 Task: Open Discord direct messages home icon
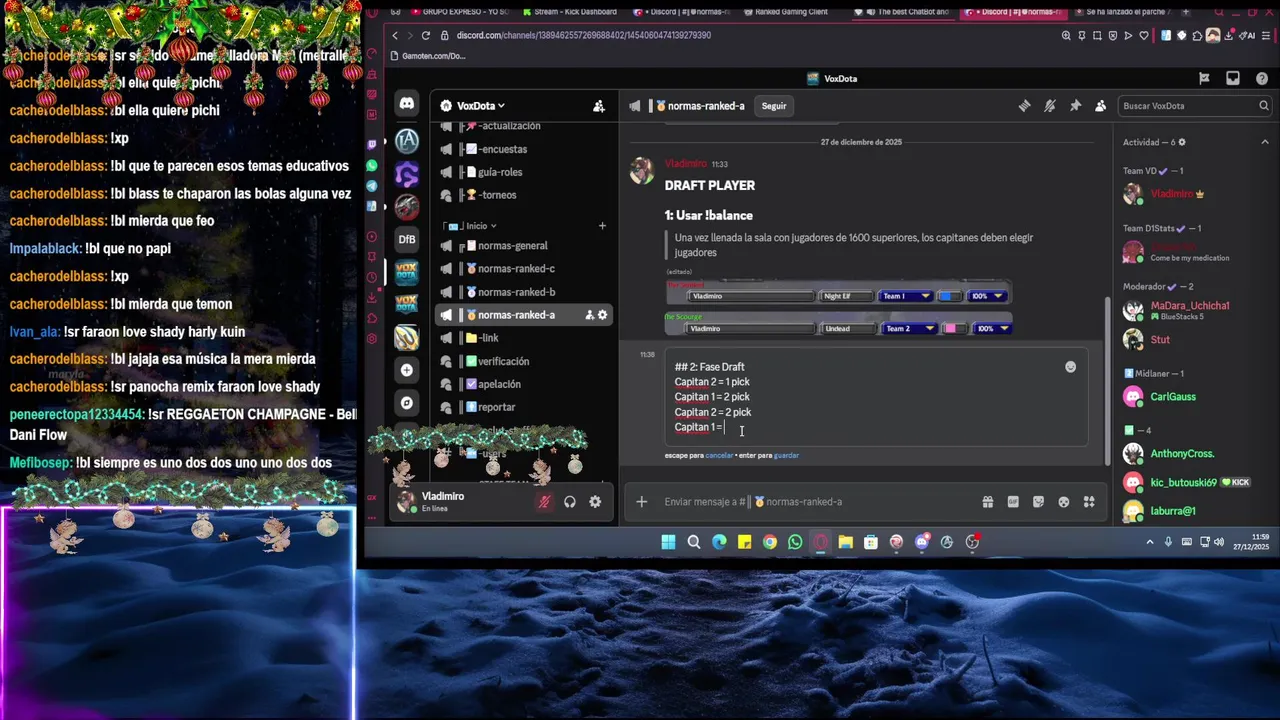(x=407, y=104)
